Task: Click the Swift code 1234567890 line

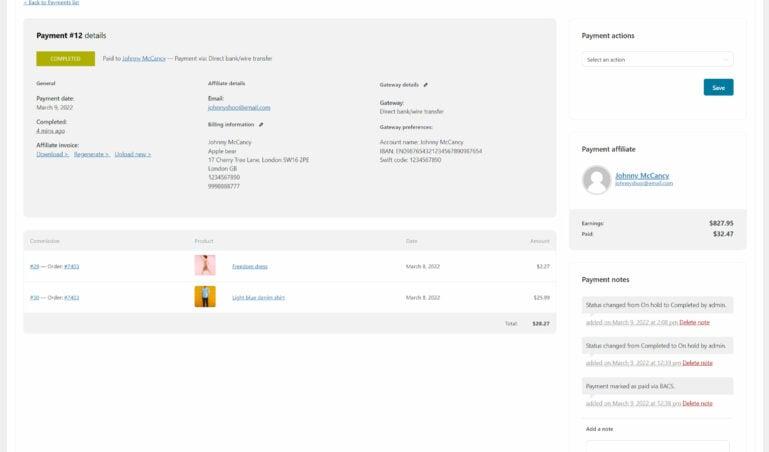Action: [x=410, y=160]
